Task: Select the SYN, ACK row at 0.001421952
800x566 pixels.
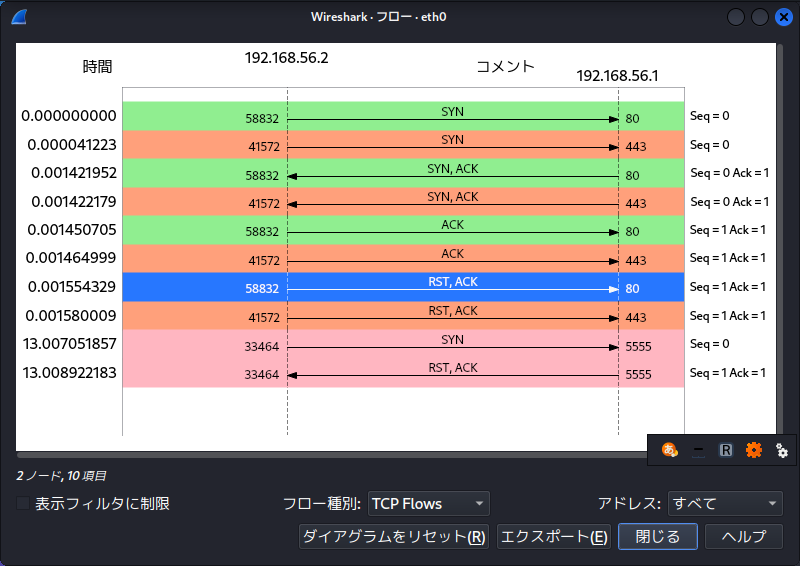Action: (x=403, y=173)
